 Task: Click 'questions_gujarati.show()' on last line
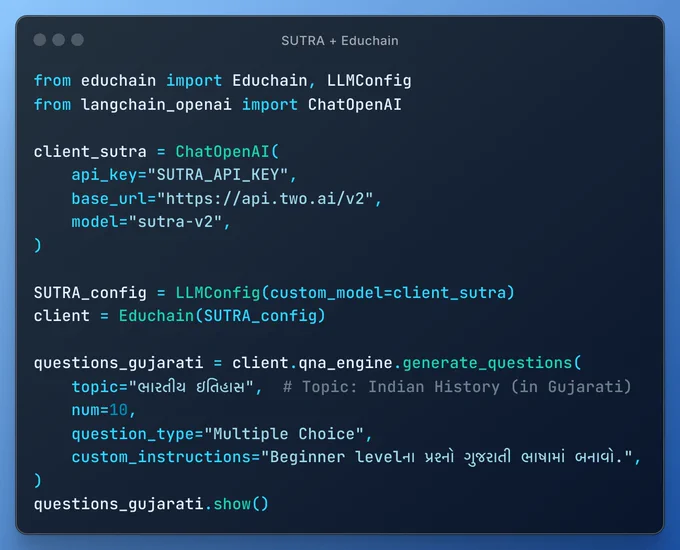pos(151,504)
